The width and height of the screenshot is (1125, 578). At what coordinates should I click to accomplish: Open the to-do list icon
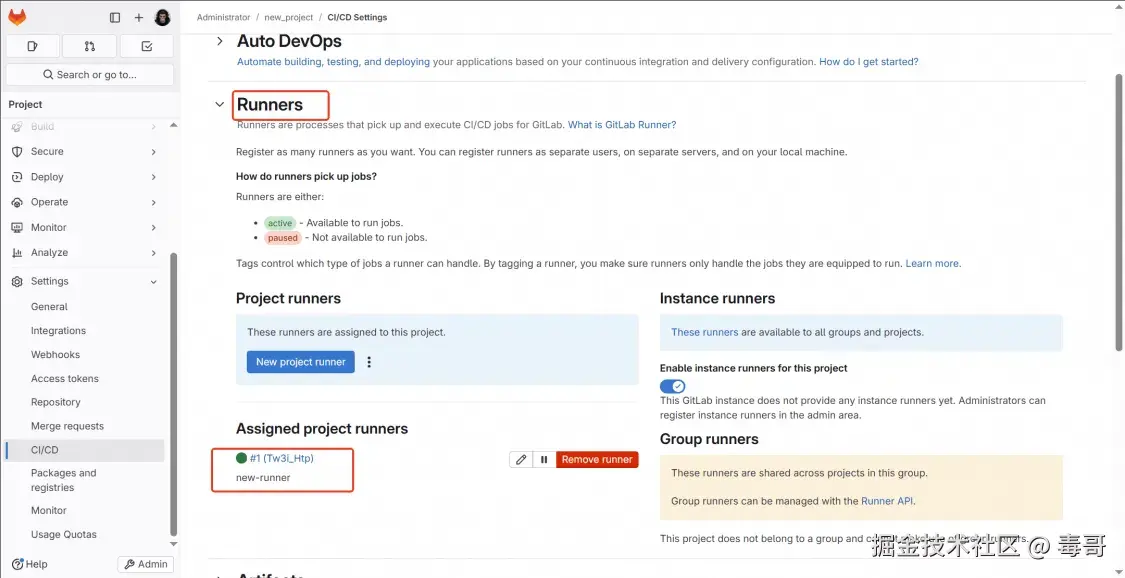click(146, 46)
